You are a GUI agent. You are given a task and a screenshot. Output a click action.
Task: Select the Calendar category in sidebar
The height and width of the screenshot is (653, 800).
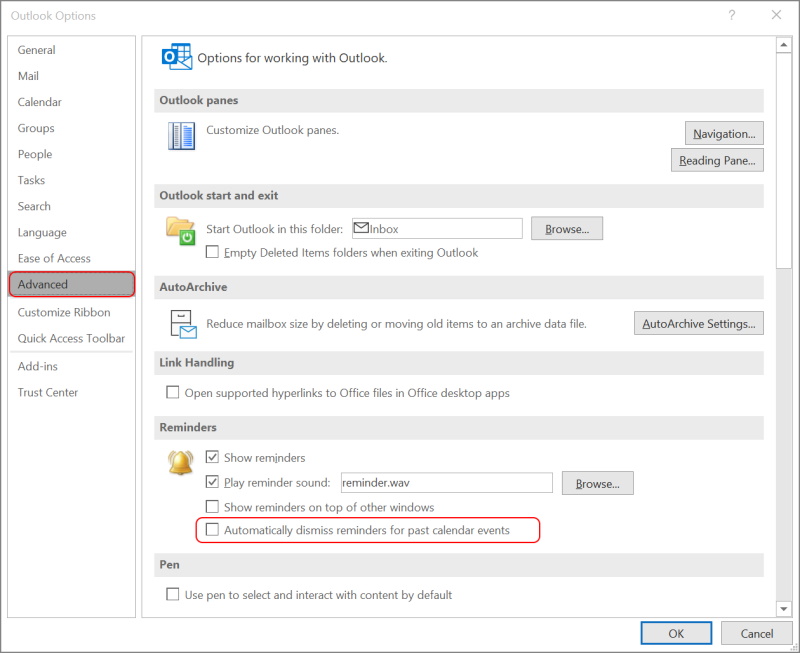tap(40, 102)
